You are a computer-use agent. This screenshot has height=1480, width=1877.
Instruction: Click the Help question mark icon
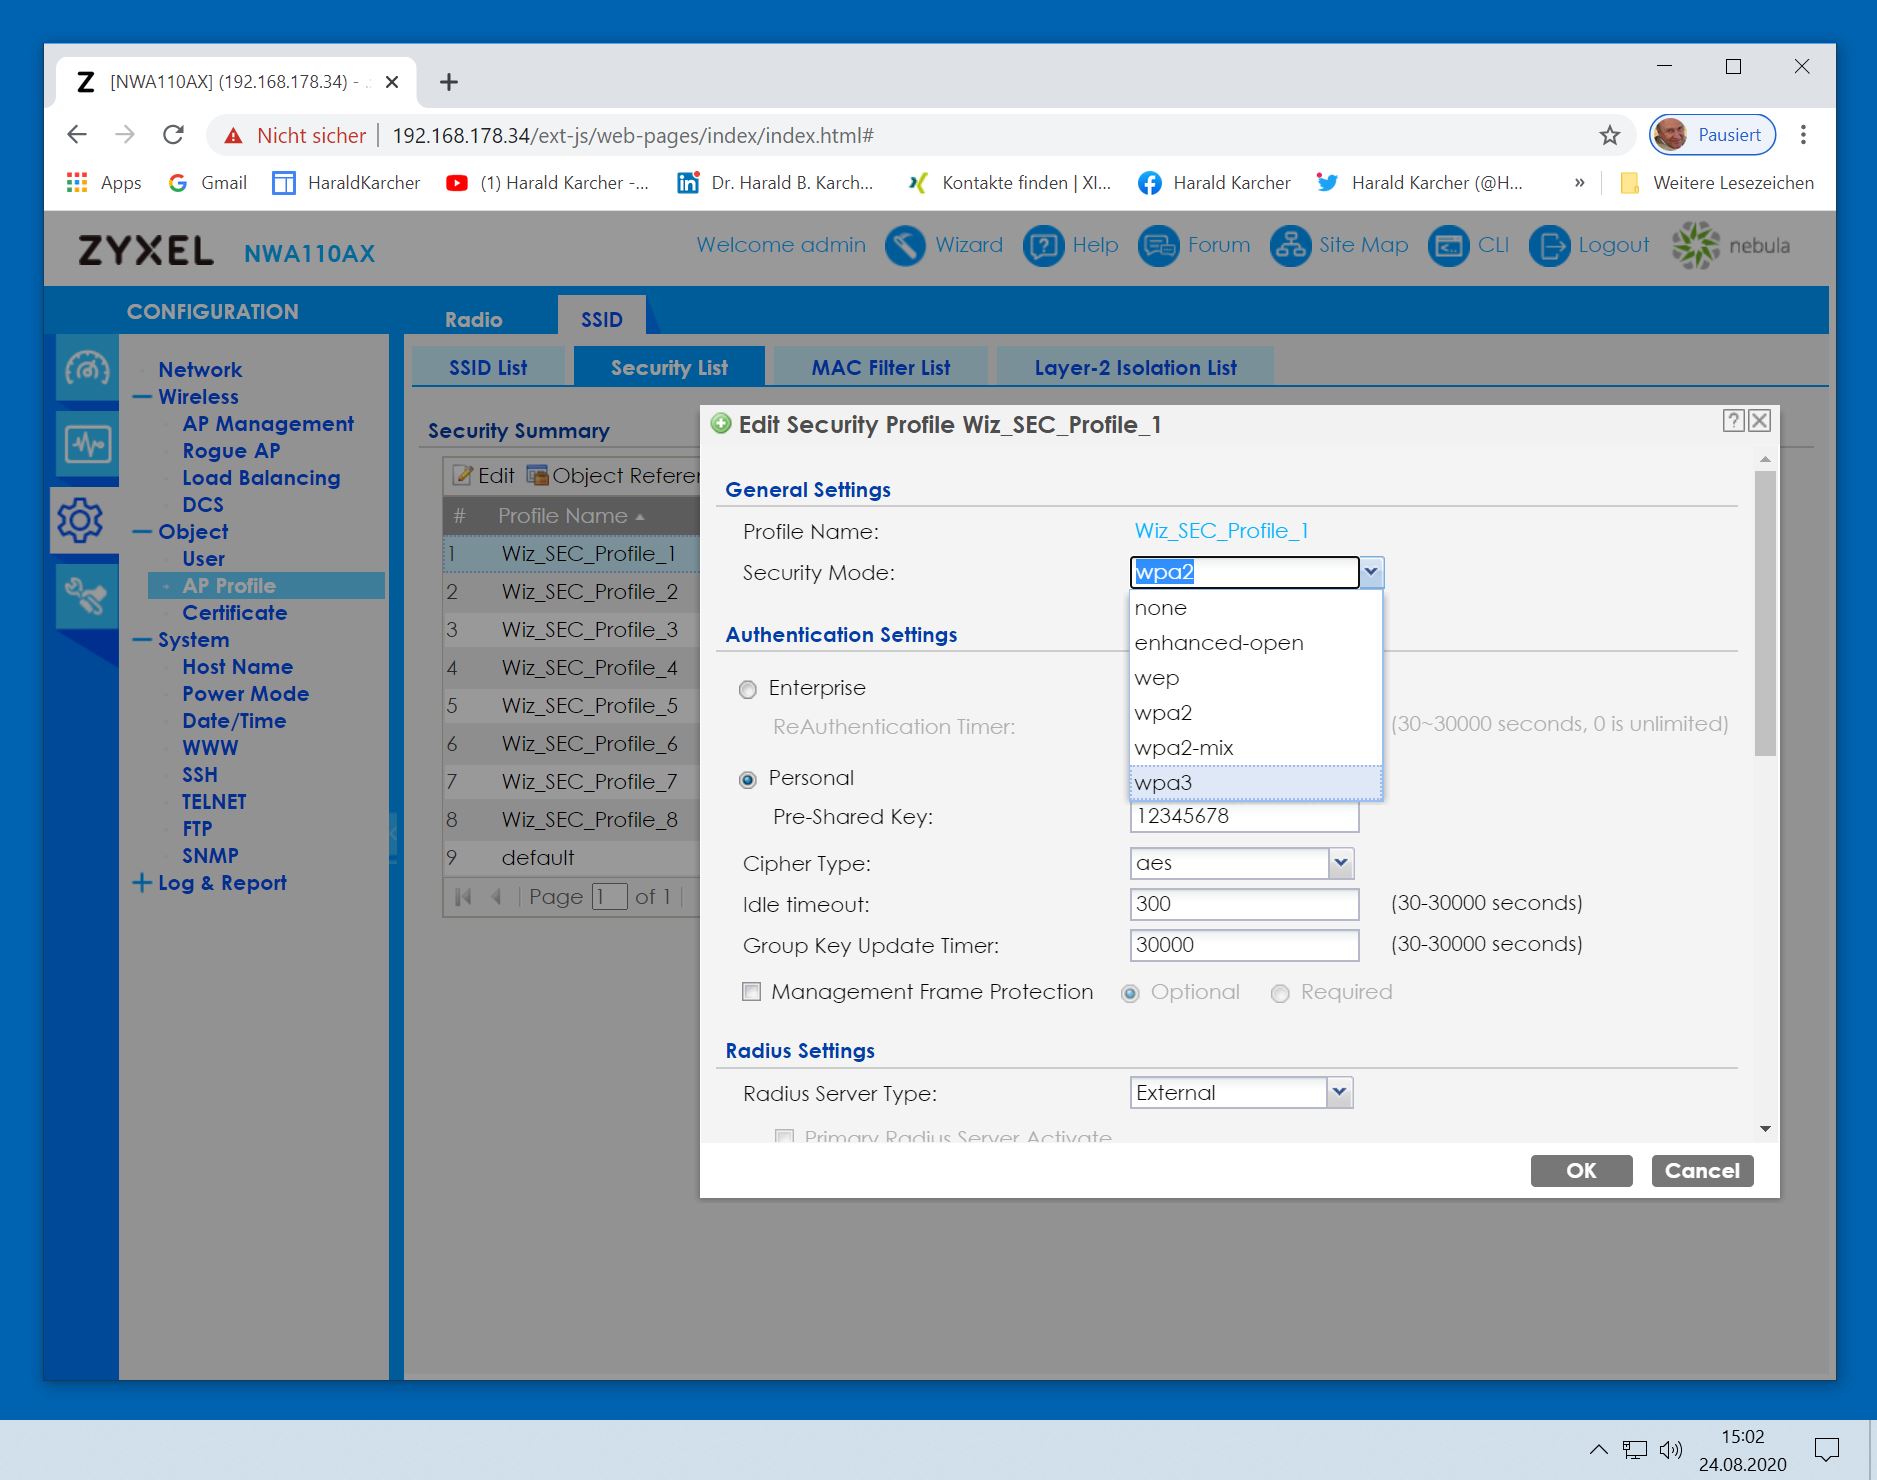1043,246
